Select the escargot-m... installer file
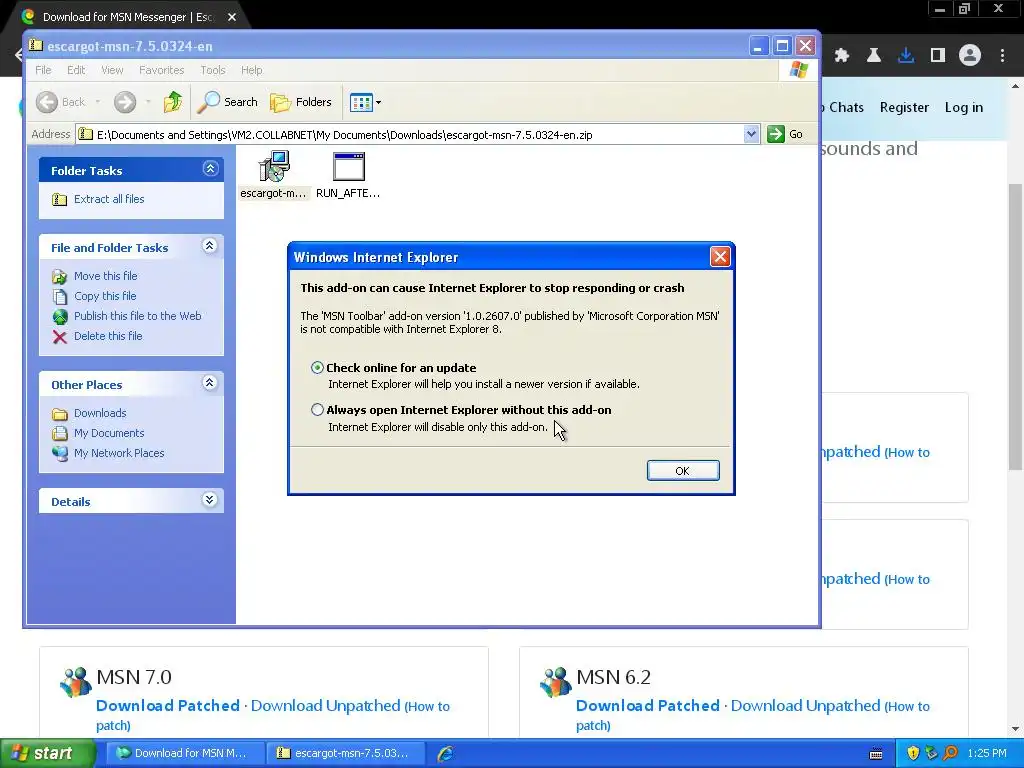The width and height of the screenshot is (1024, 768). point(273,174)
